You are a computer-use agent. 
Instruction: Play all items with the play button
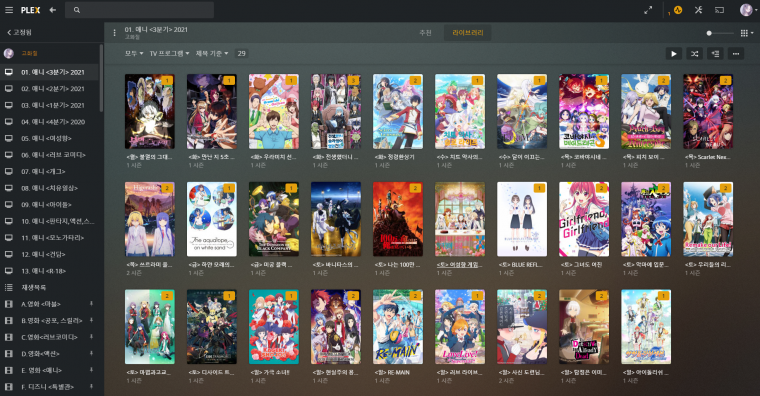(x=673, y=54)
